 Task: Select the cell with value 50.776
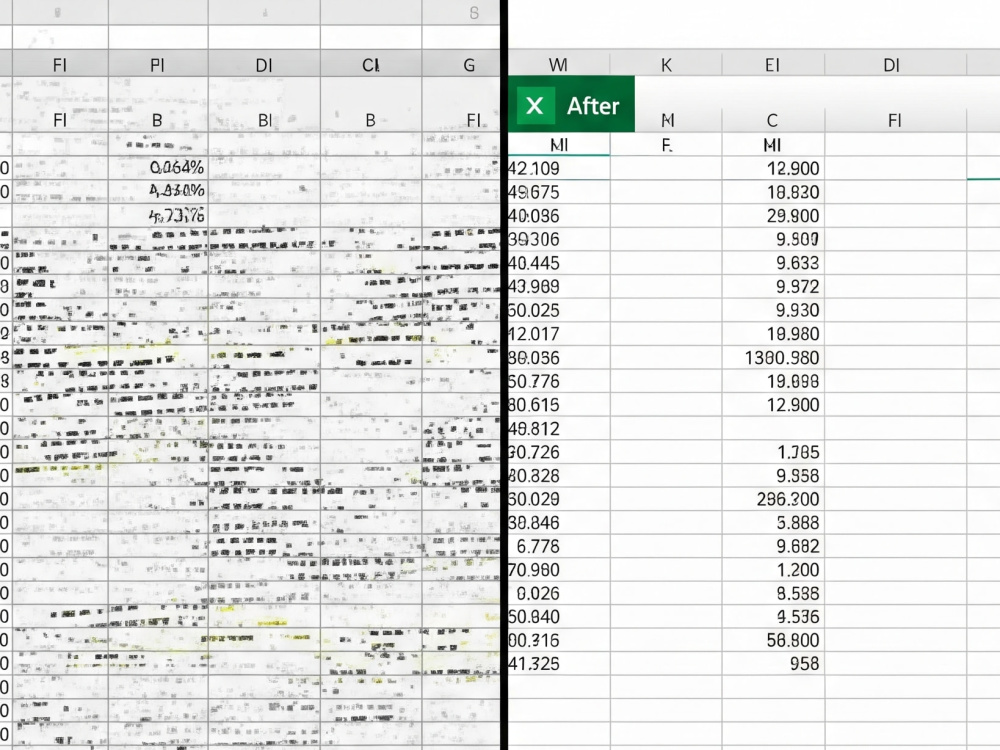[x=559, y=381]
